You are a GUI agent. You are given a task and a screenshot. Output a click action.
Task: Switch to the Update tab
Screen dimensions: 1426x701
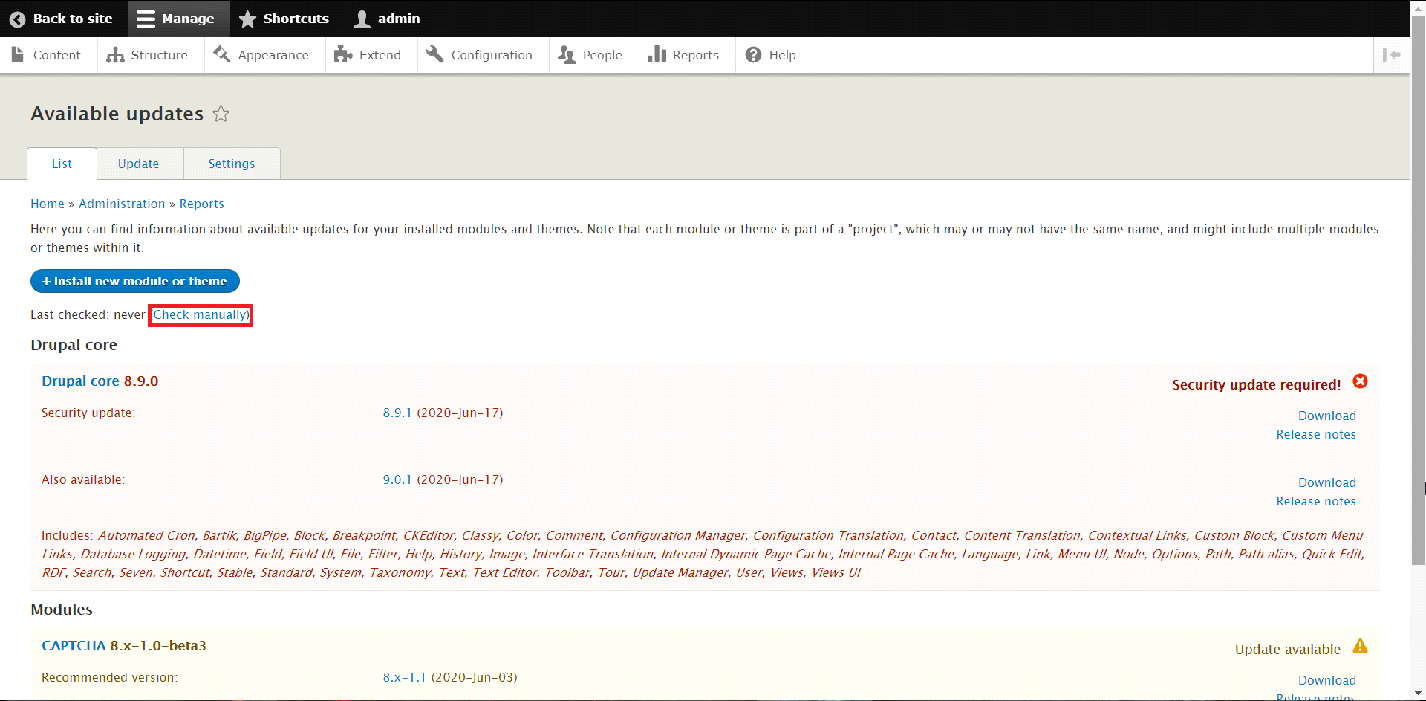(138, 164)
